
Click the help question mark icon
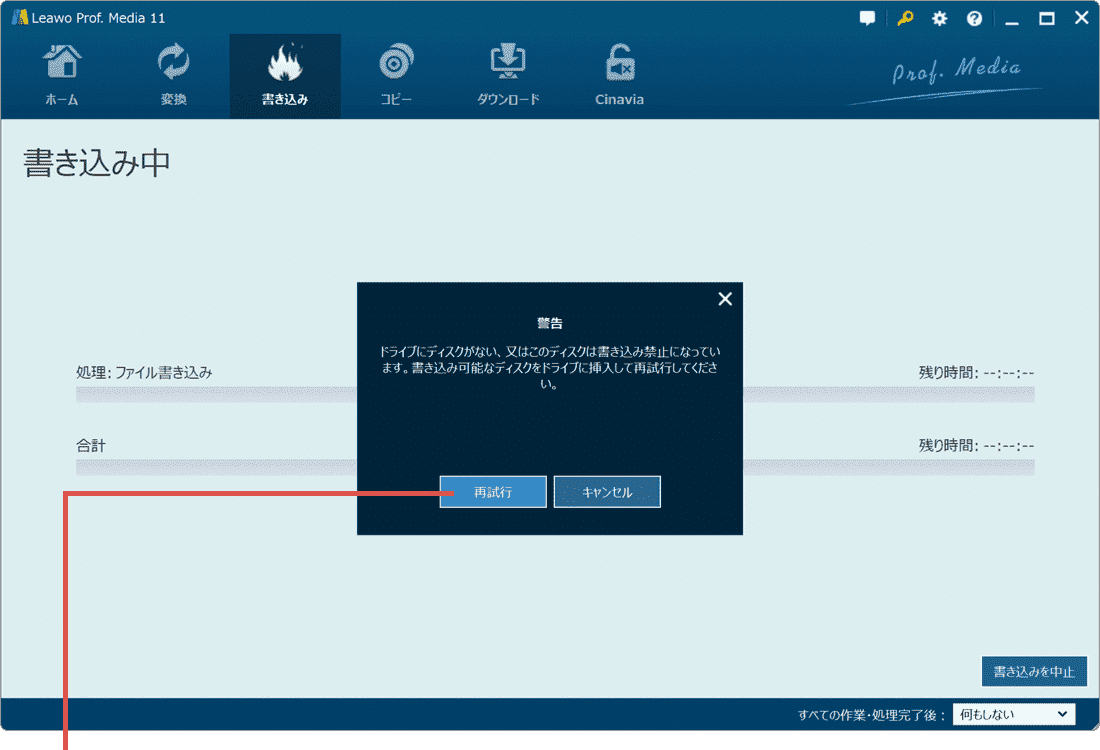point(974,19)
